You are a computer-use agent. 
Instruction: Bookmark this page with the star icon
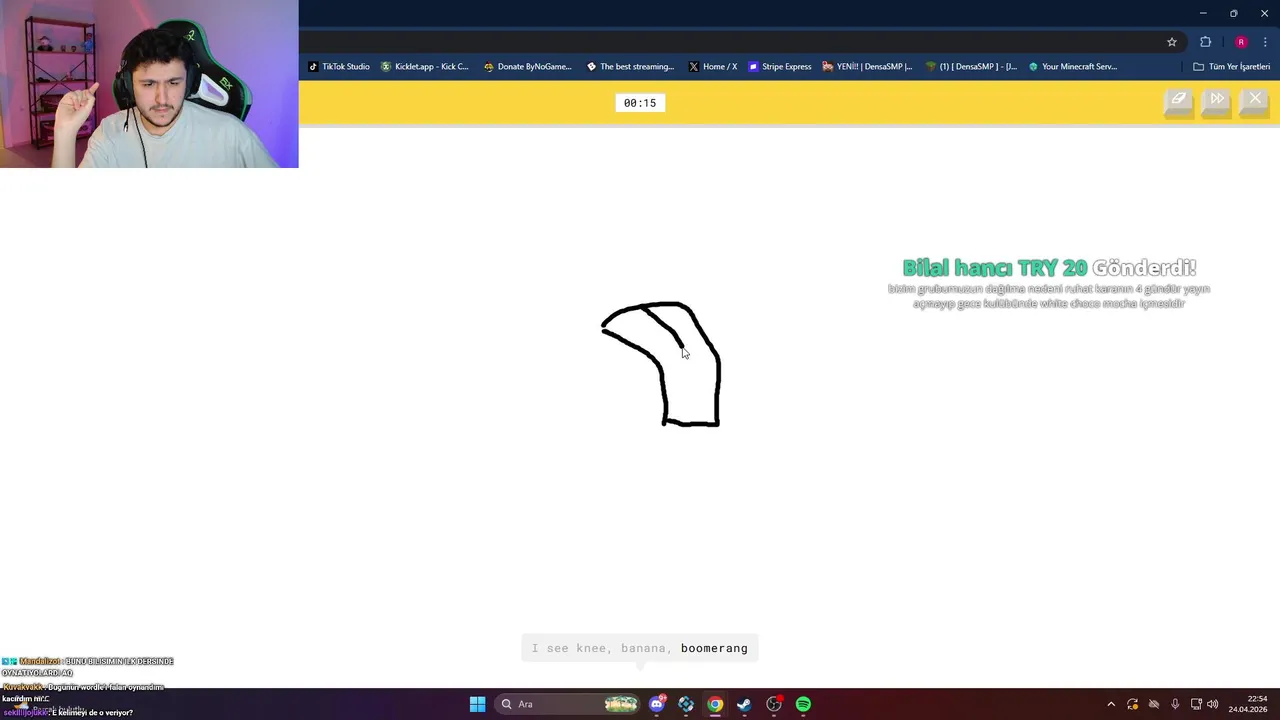pyautogui.click(x=1172, y=42)
